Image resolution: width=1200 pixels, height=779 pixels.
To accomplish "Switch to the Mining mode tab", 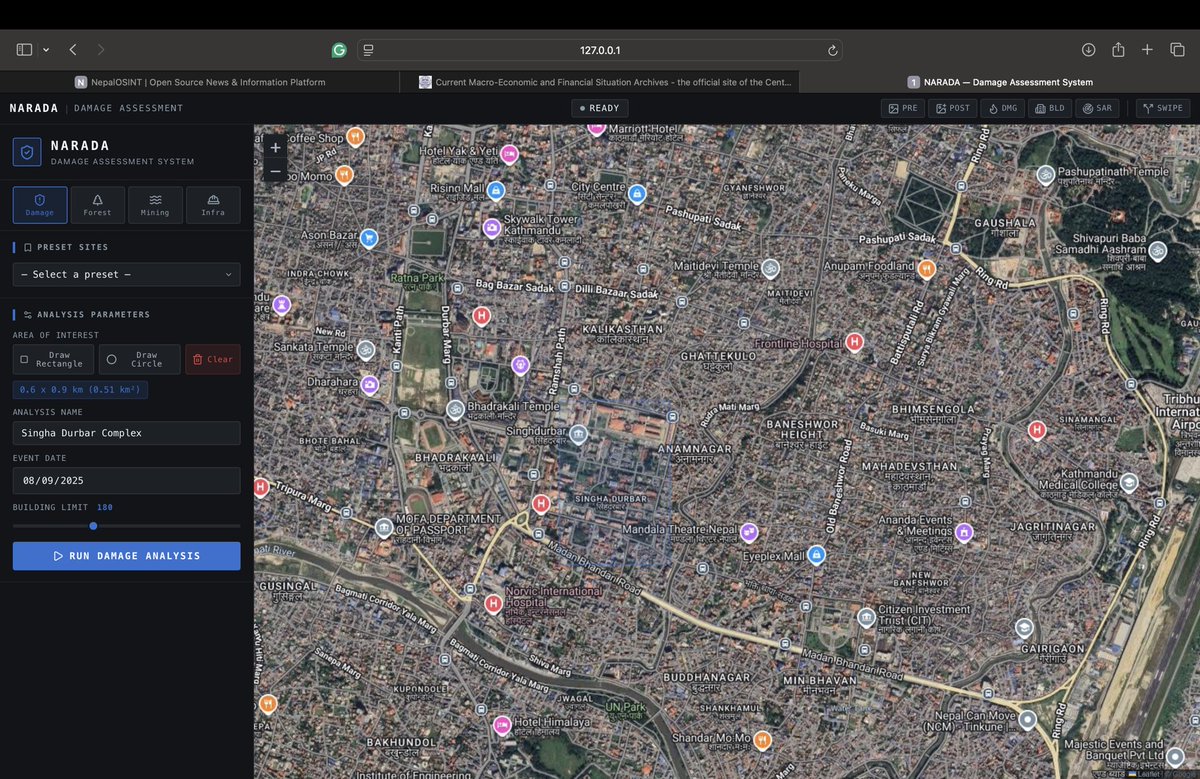I will (x=155, y=204).
